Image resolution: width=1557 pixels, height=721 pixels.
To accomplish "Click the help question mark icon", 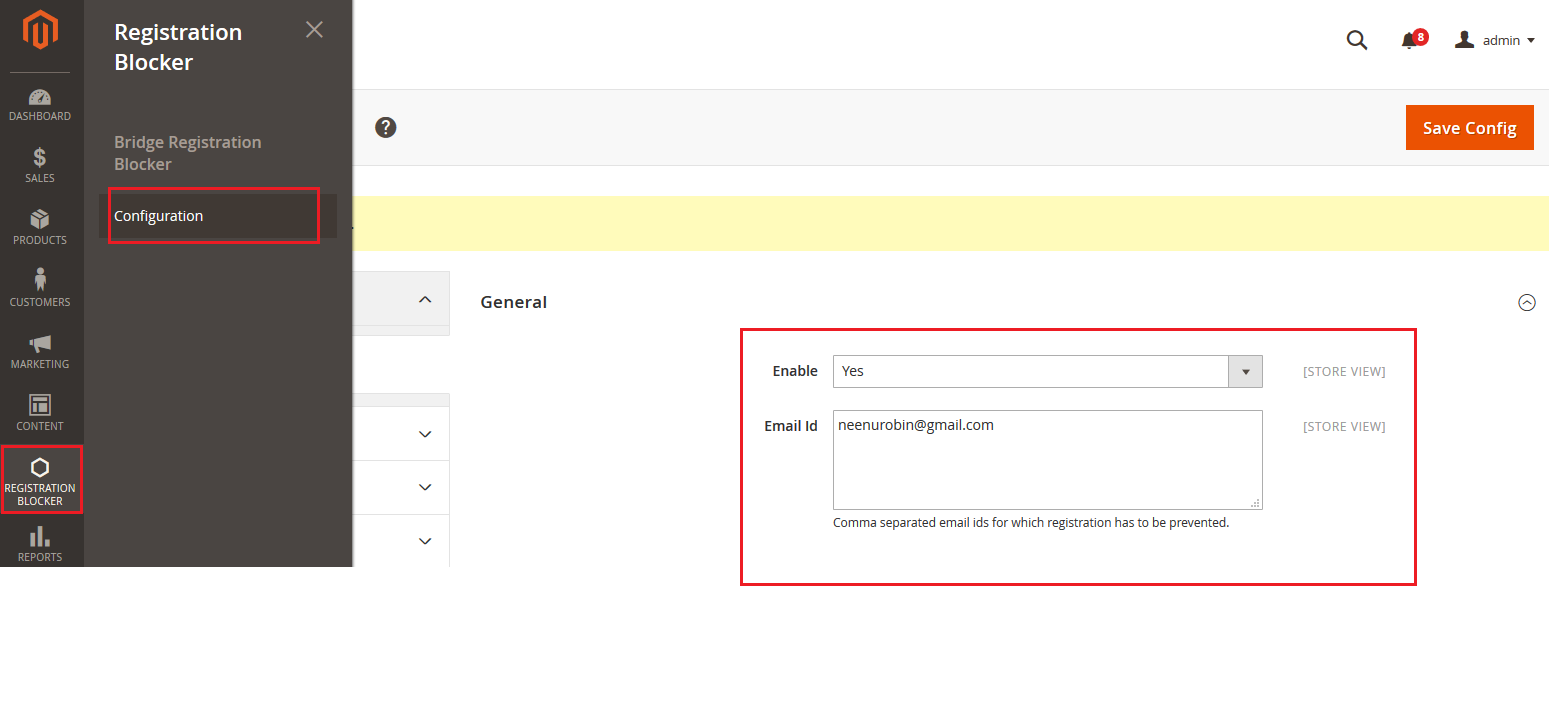I will (385, 128).
